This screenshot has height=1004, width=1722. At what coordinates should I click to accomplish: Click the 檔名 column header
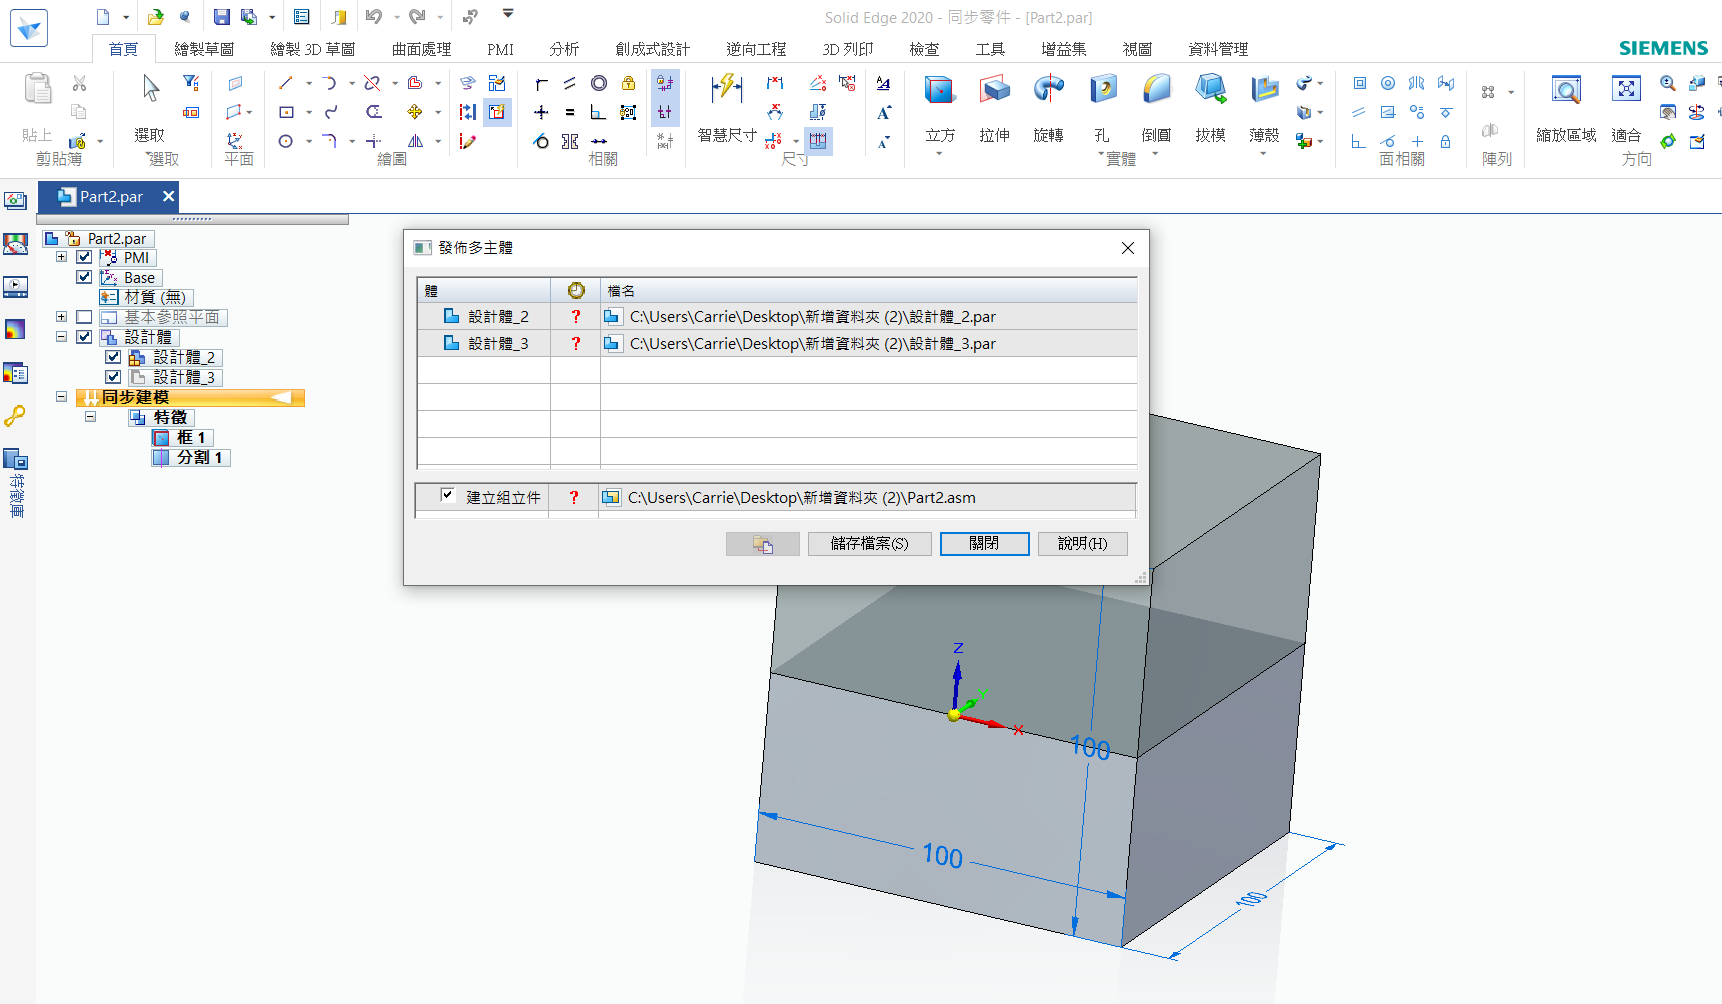(868, 290)
